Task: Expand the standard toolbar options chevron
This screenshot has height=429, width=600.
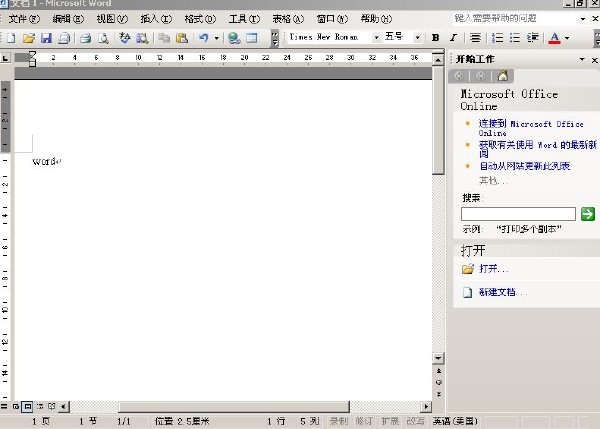Action: [x=275, y=38]
